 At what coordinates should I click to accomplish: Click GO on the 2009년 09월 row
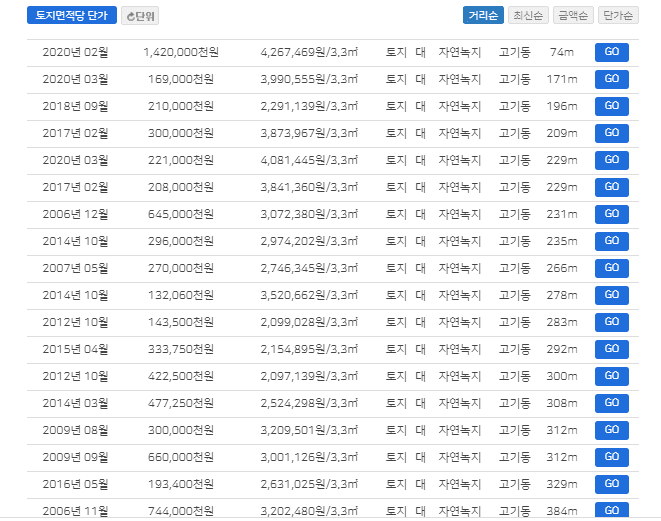click(x=612, y=457)
